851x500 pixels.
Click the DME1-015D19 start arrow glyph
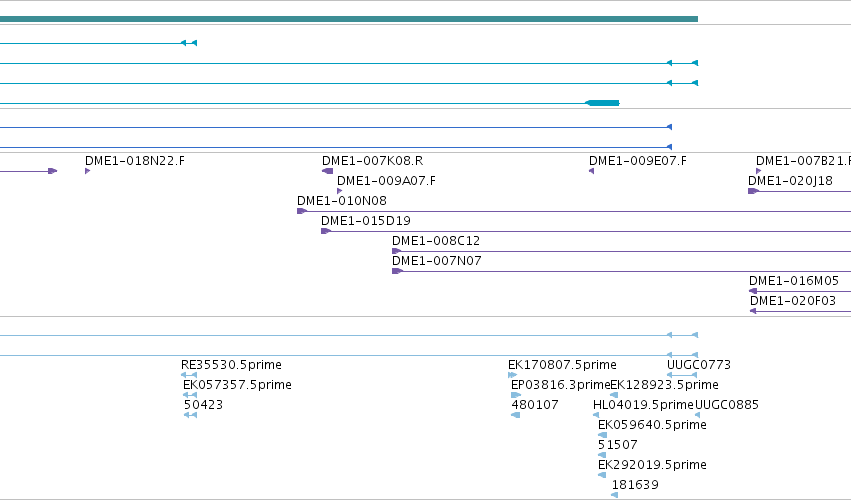[x=326, y=231]
